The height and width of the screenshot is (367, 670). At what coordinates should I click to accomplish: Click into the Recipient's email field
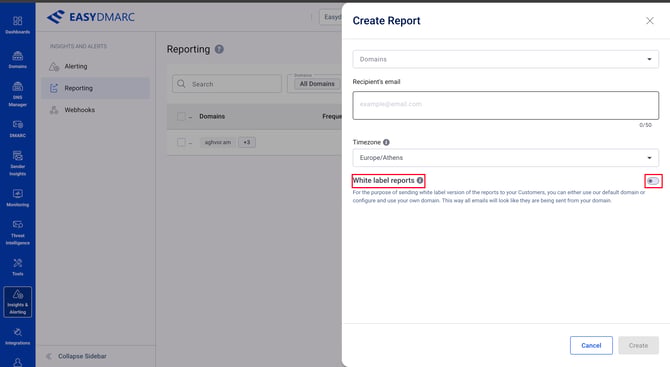pos(505,105)
